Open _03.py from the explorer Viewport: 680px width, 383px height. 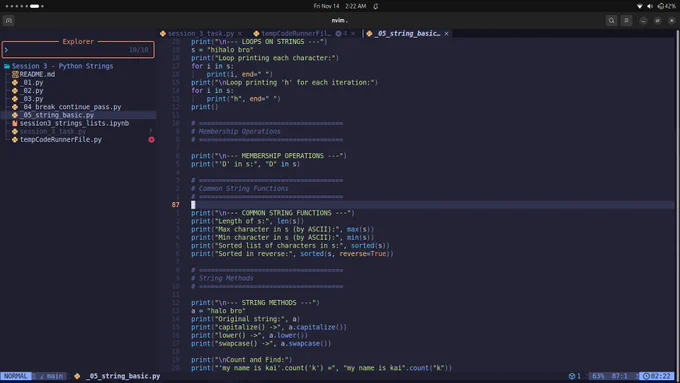point(32,99)
